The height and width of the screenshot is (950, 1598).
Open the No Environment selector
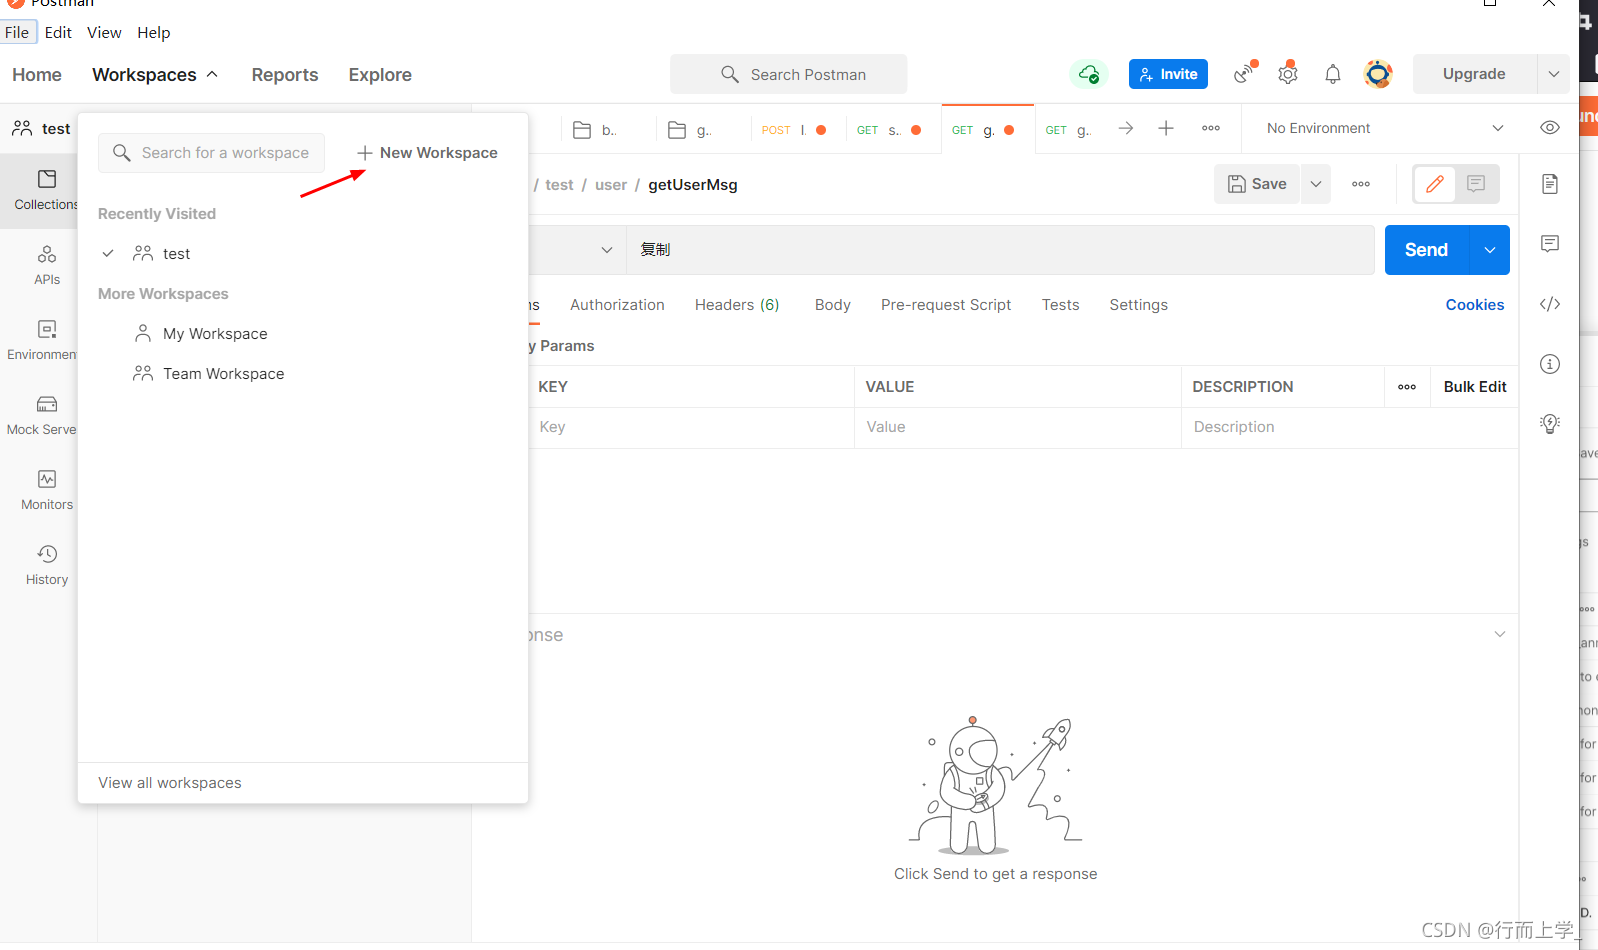pyautogui.click(x=1385, y=128)
